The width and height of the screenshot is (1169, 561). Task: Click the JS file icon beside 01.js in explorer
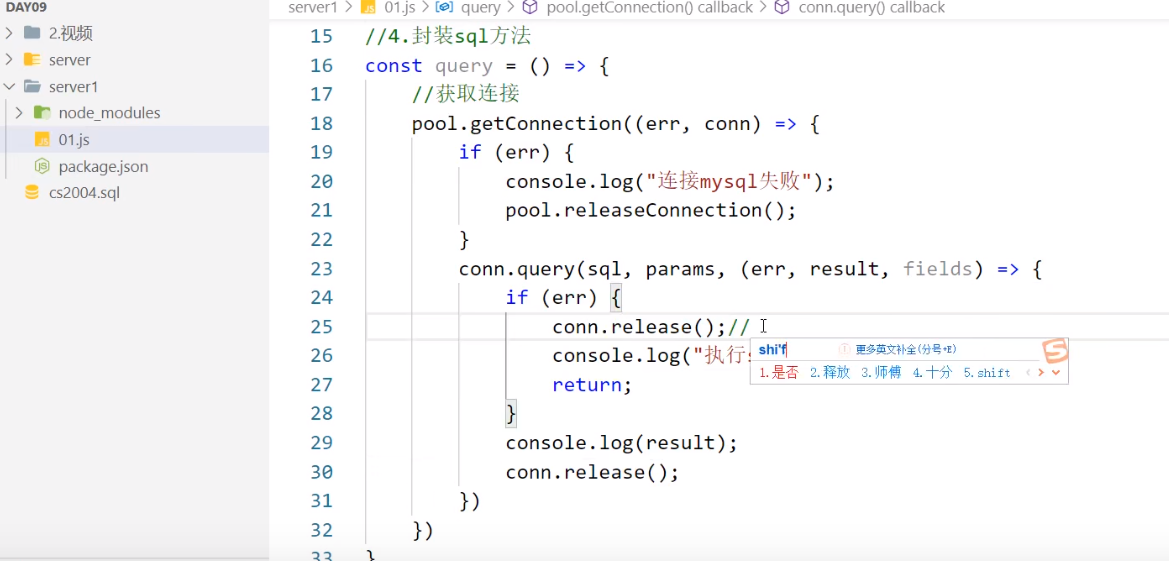[42, 140]
